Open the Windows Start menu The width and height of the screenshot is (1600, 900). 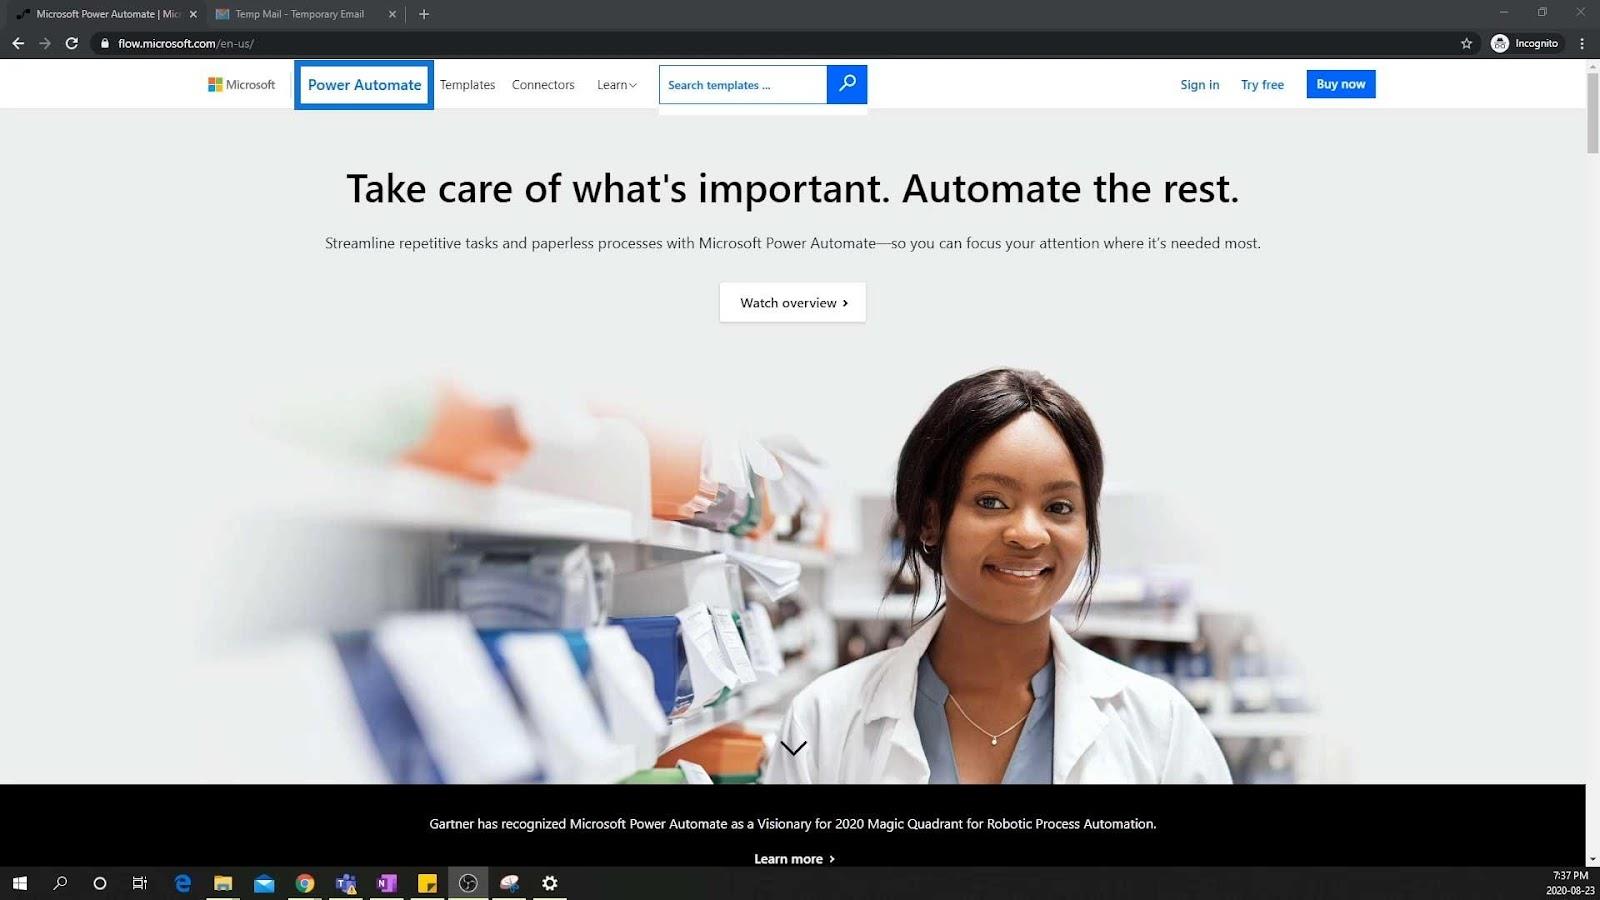click(19, 883)
